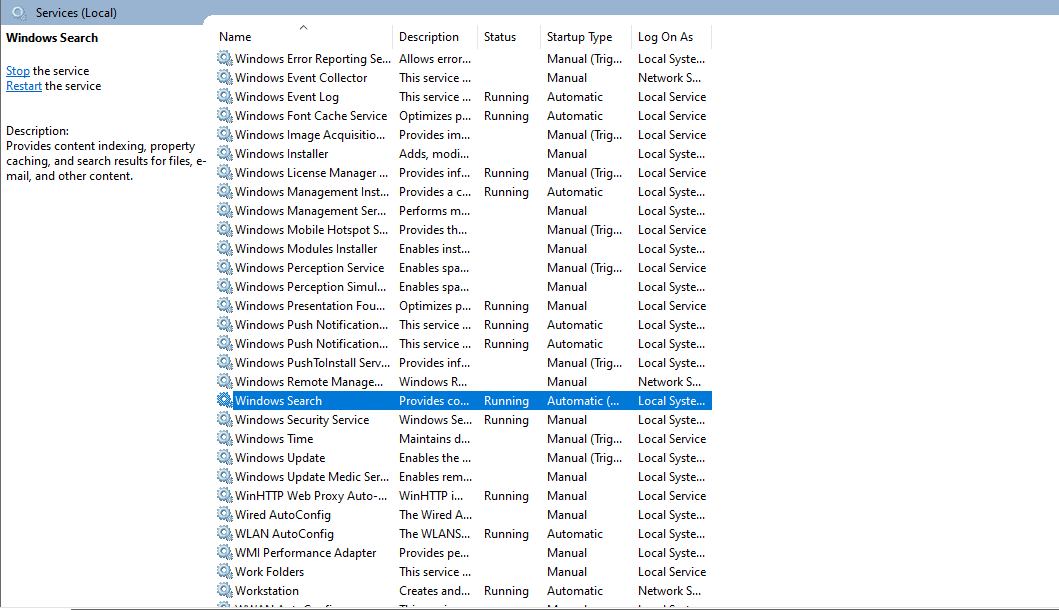This screenshot has height=610, width=1059.
Task: Select the Windows Event Log service name
Action: point(287,97)
